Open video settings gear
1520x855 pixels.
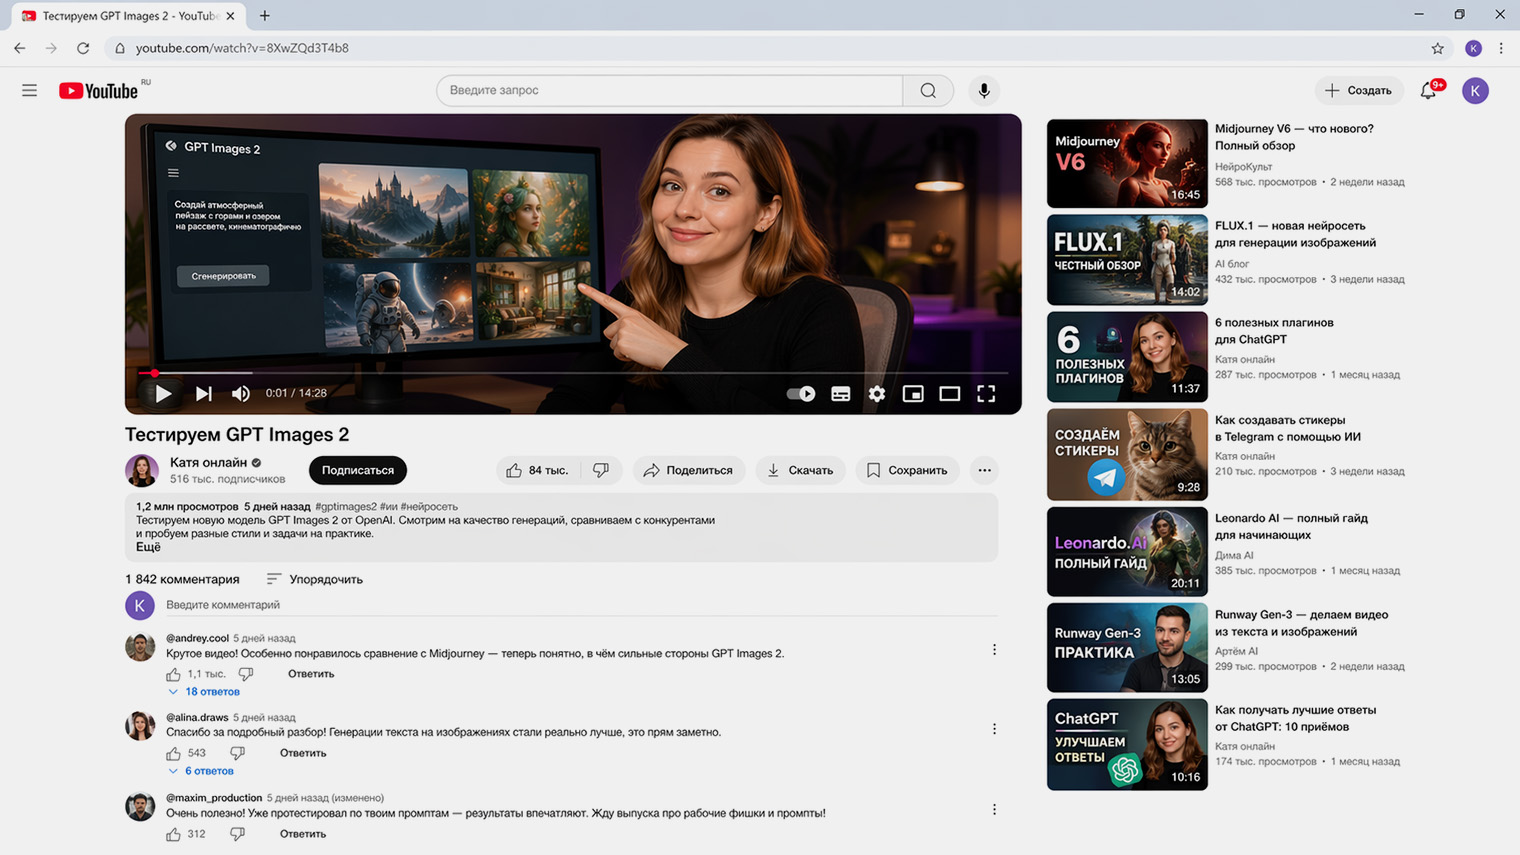(877, 394)
